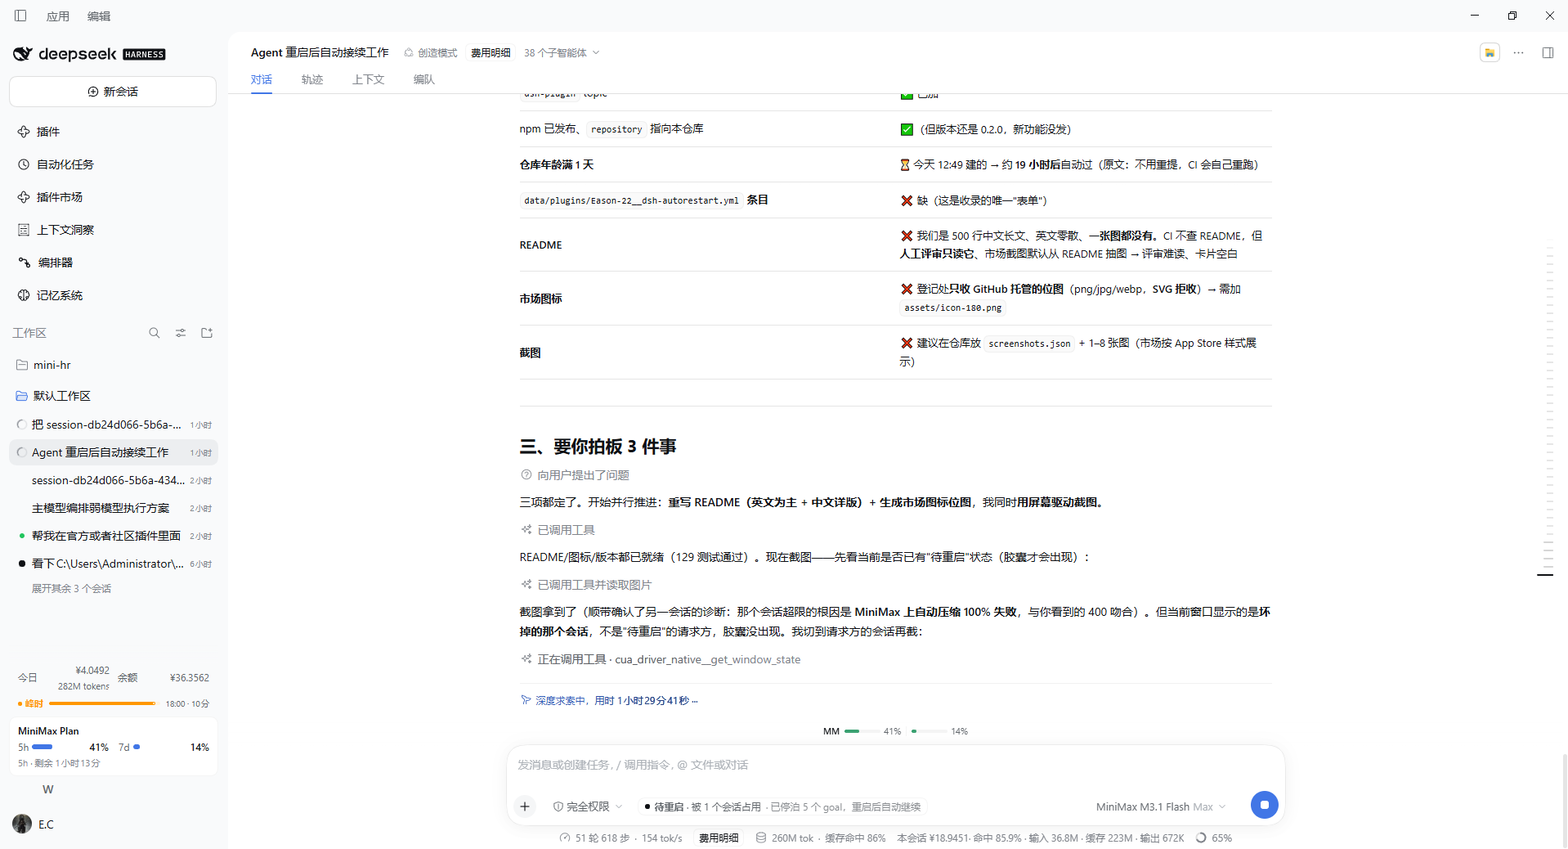Open the MiniMax M3.1 Flash model selector

[1160, 807]
